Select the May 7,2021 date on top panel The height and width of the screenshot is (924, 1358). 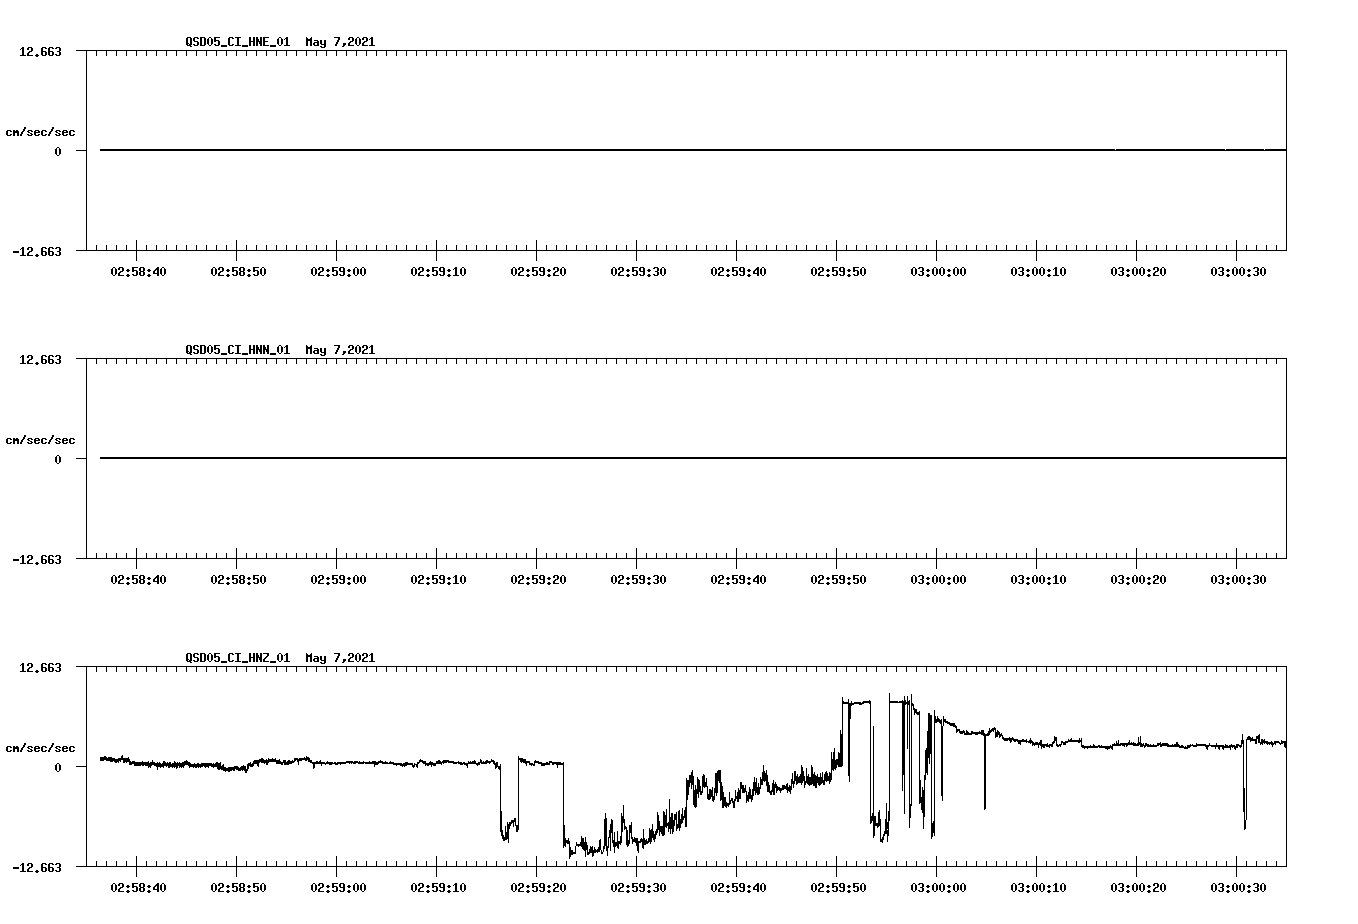[339, 42]
